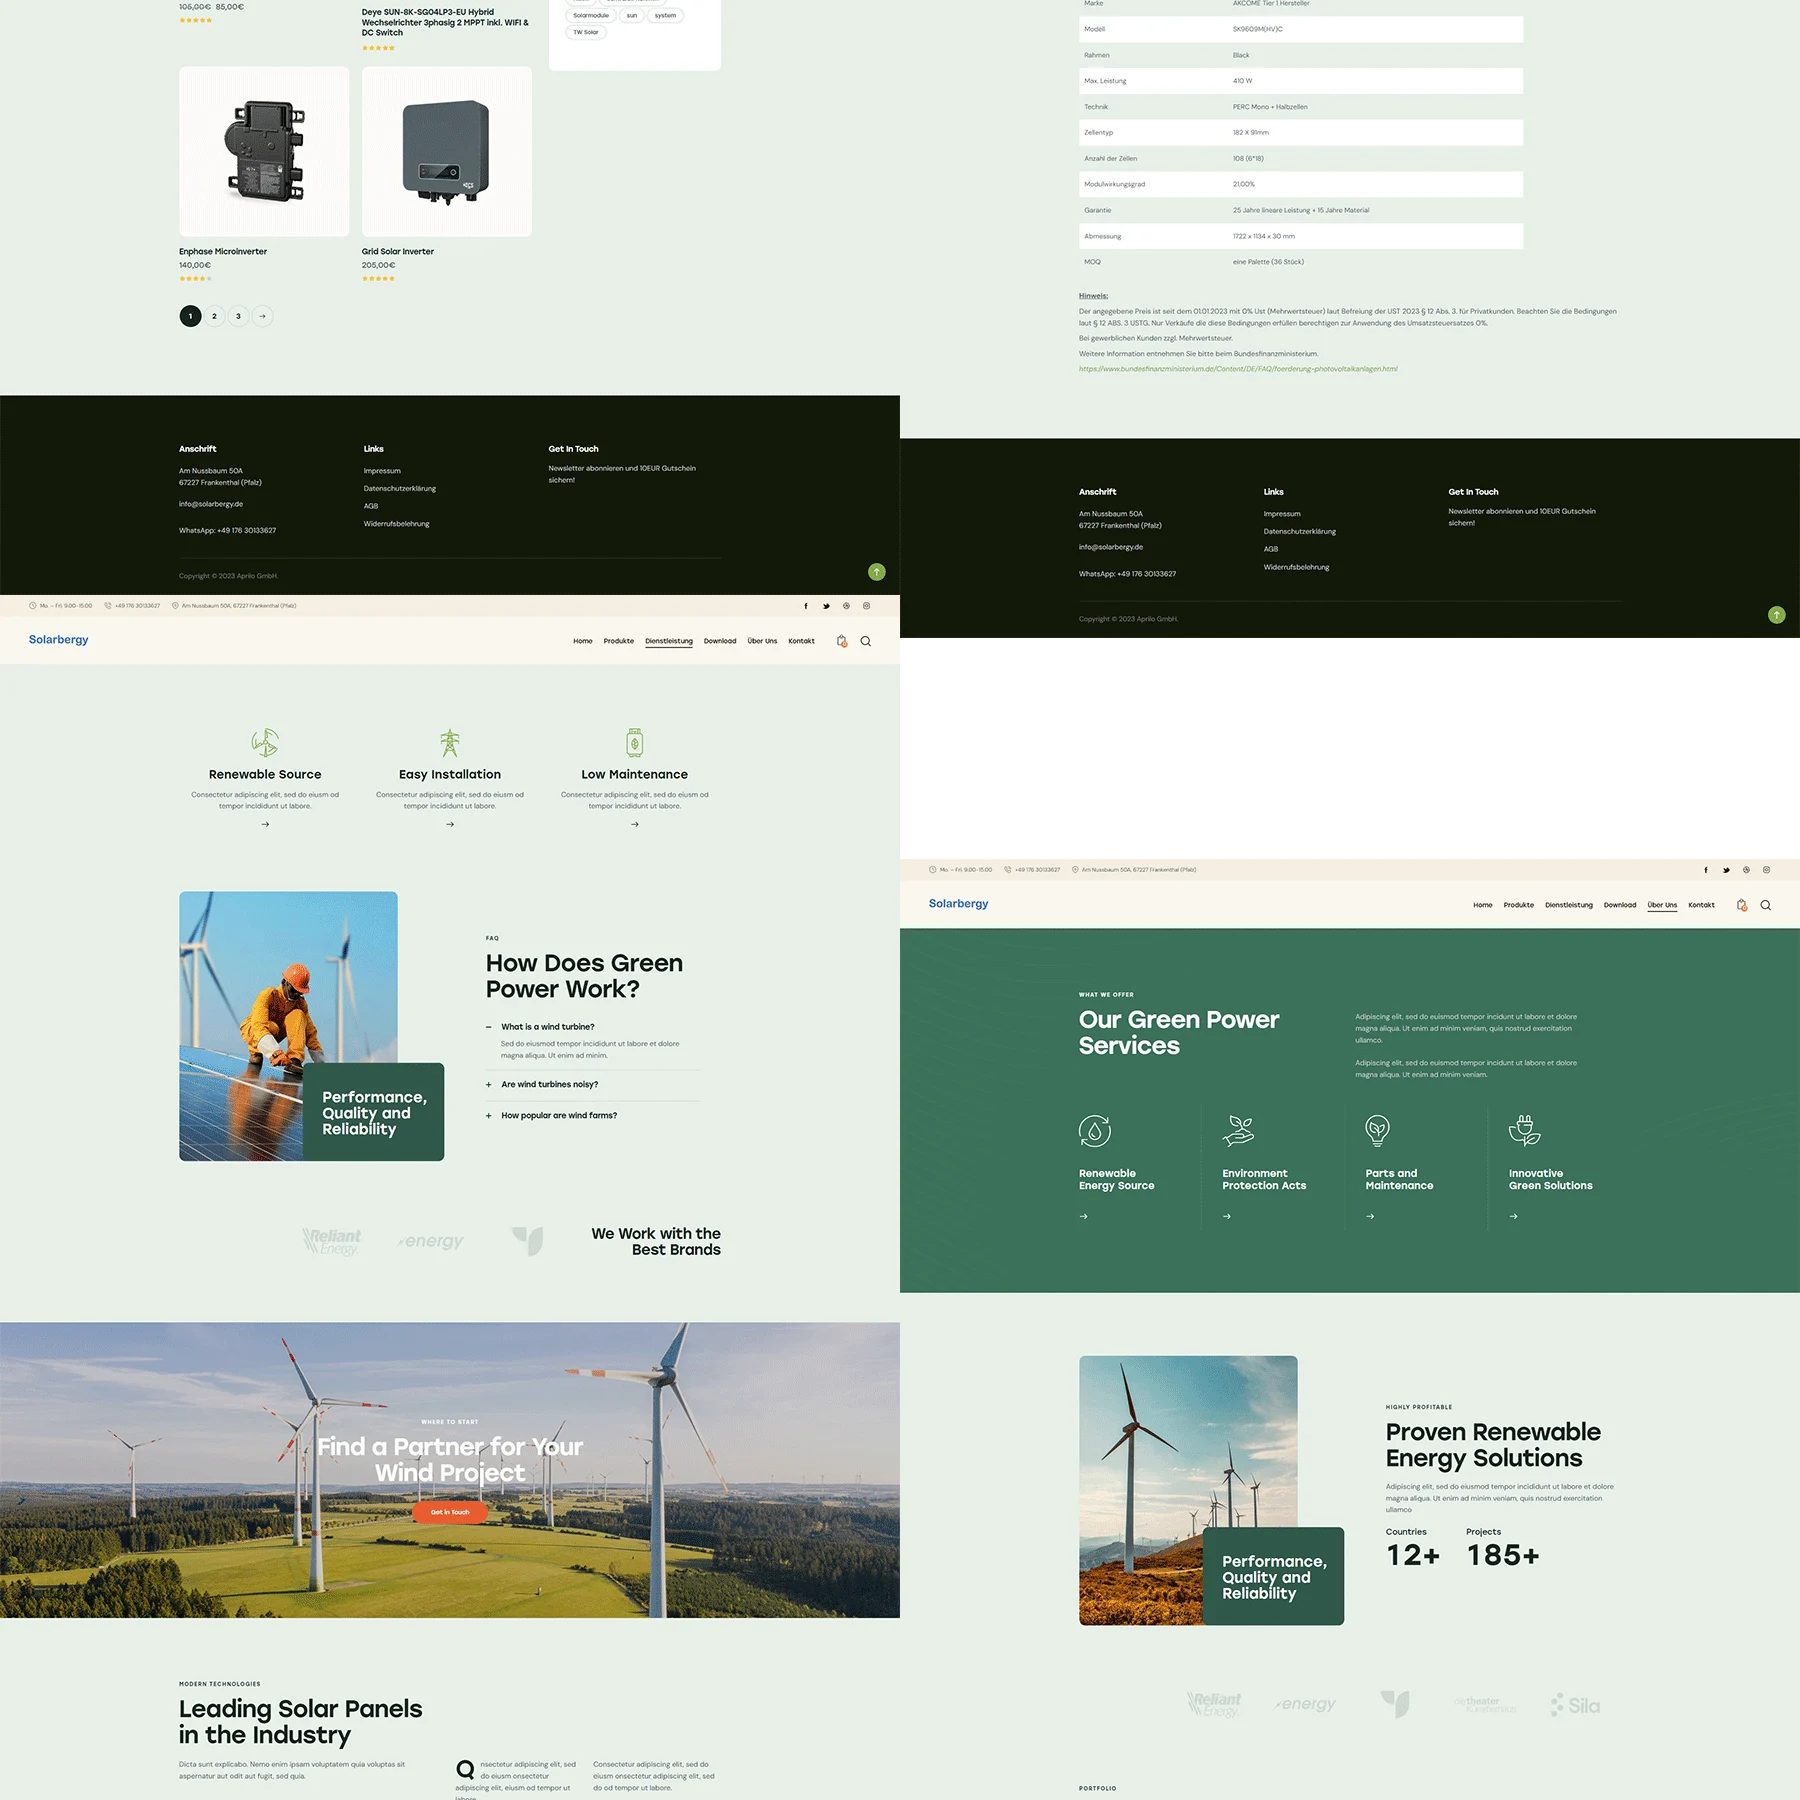Open Datenschutzerklärung in product specs page footer
1800x1800 pixels.
(x=1299, y=532)
